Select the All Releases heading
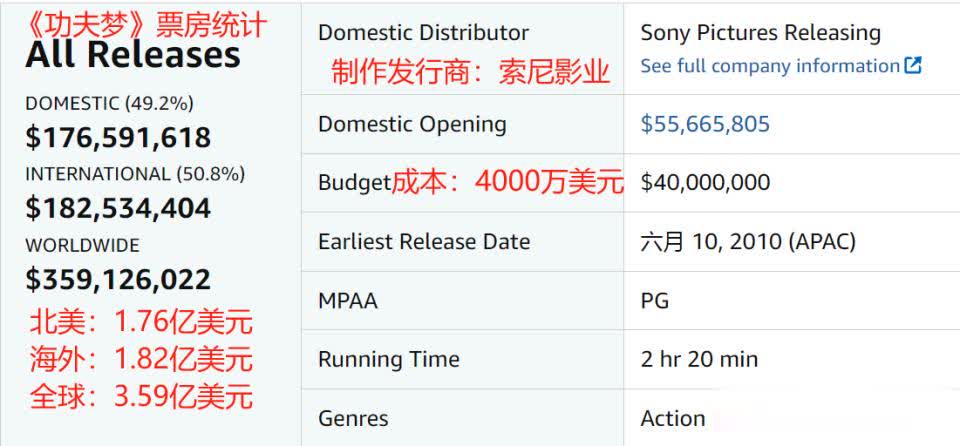The width and height of the screenshot is (960, 446). pyautogui.click(x=133, y=55)
